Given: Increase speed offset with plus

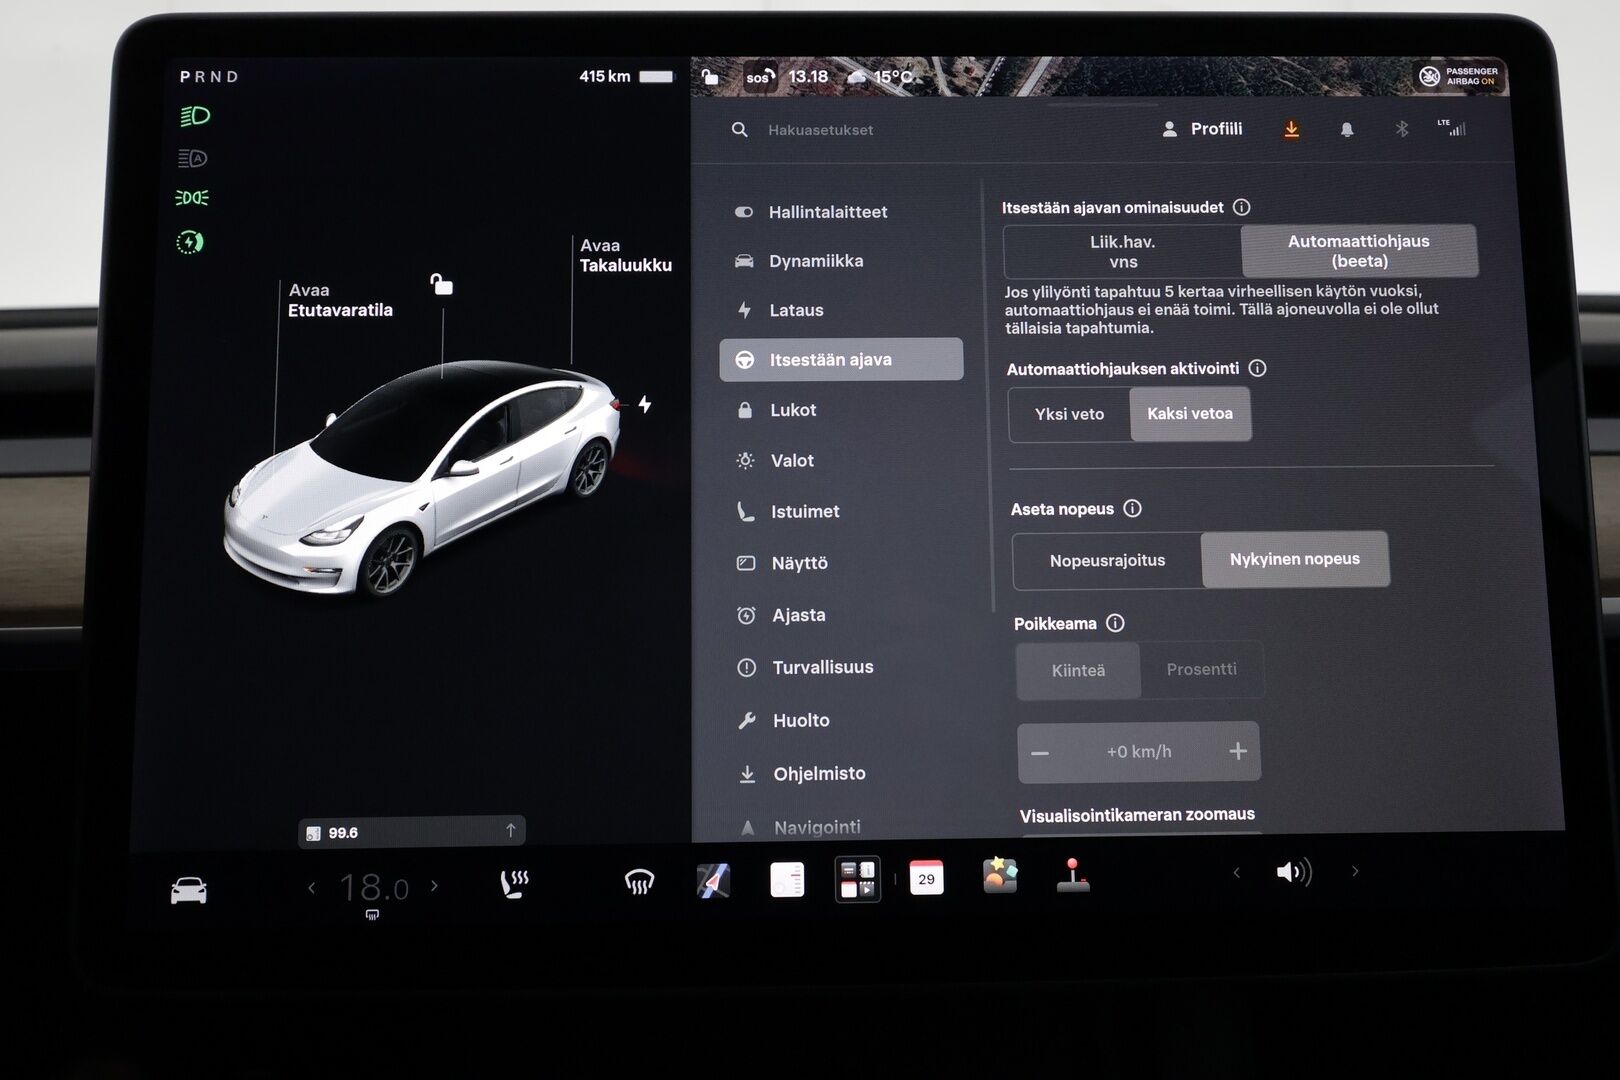Looking at the screenshot, I should 1238,751.
